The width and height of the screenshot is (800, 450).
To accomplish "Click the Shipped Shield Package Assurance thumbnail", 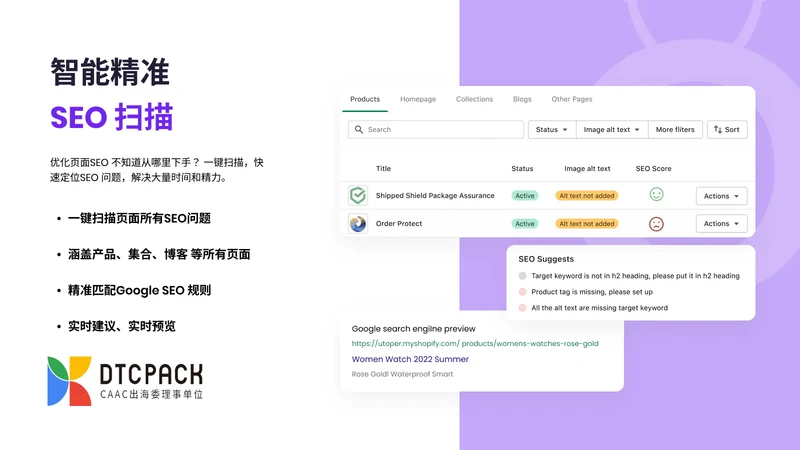I will pos(358,195).
